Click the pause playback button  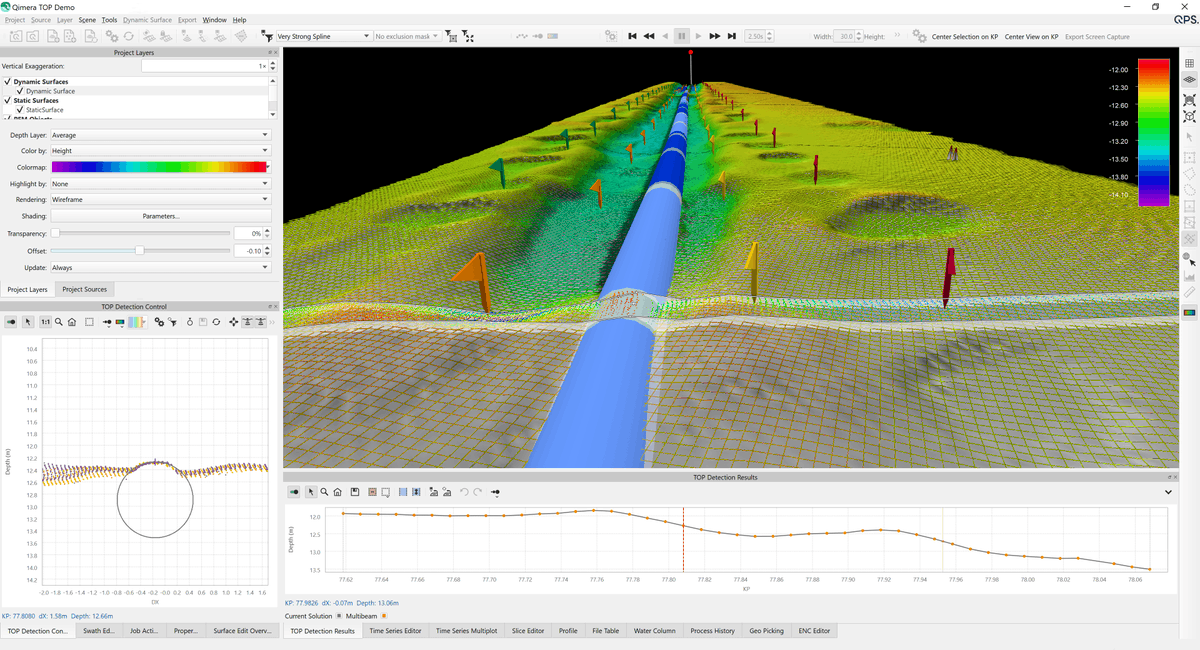[x=682, y=36]
